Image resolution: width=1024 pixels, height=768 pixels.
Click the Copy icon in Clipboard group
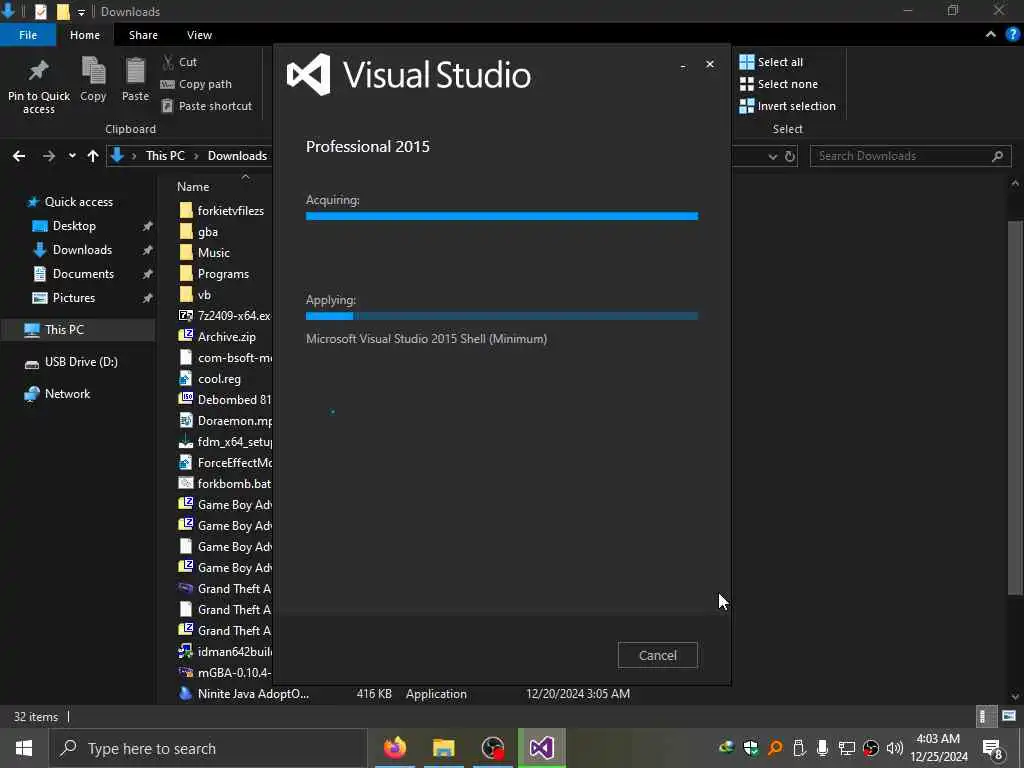(x=93, y=71)
